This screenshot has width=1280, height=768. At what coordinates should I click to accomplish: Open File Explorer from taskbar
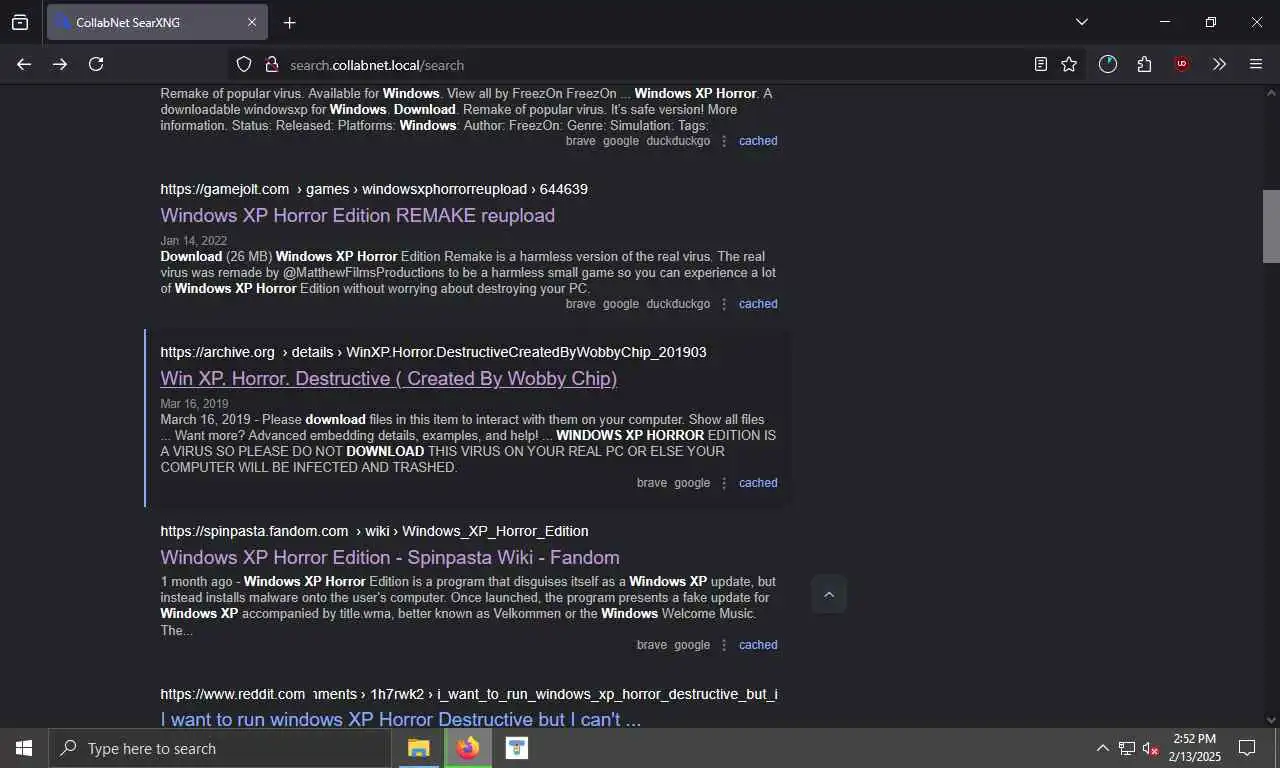pyautogui.click(x=418, y=748)
